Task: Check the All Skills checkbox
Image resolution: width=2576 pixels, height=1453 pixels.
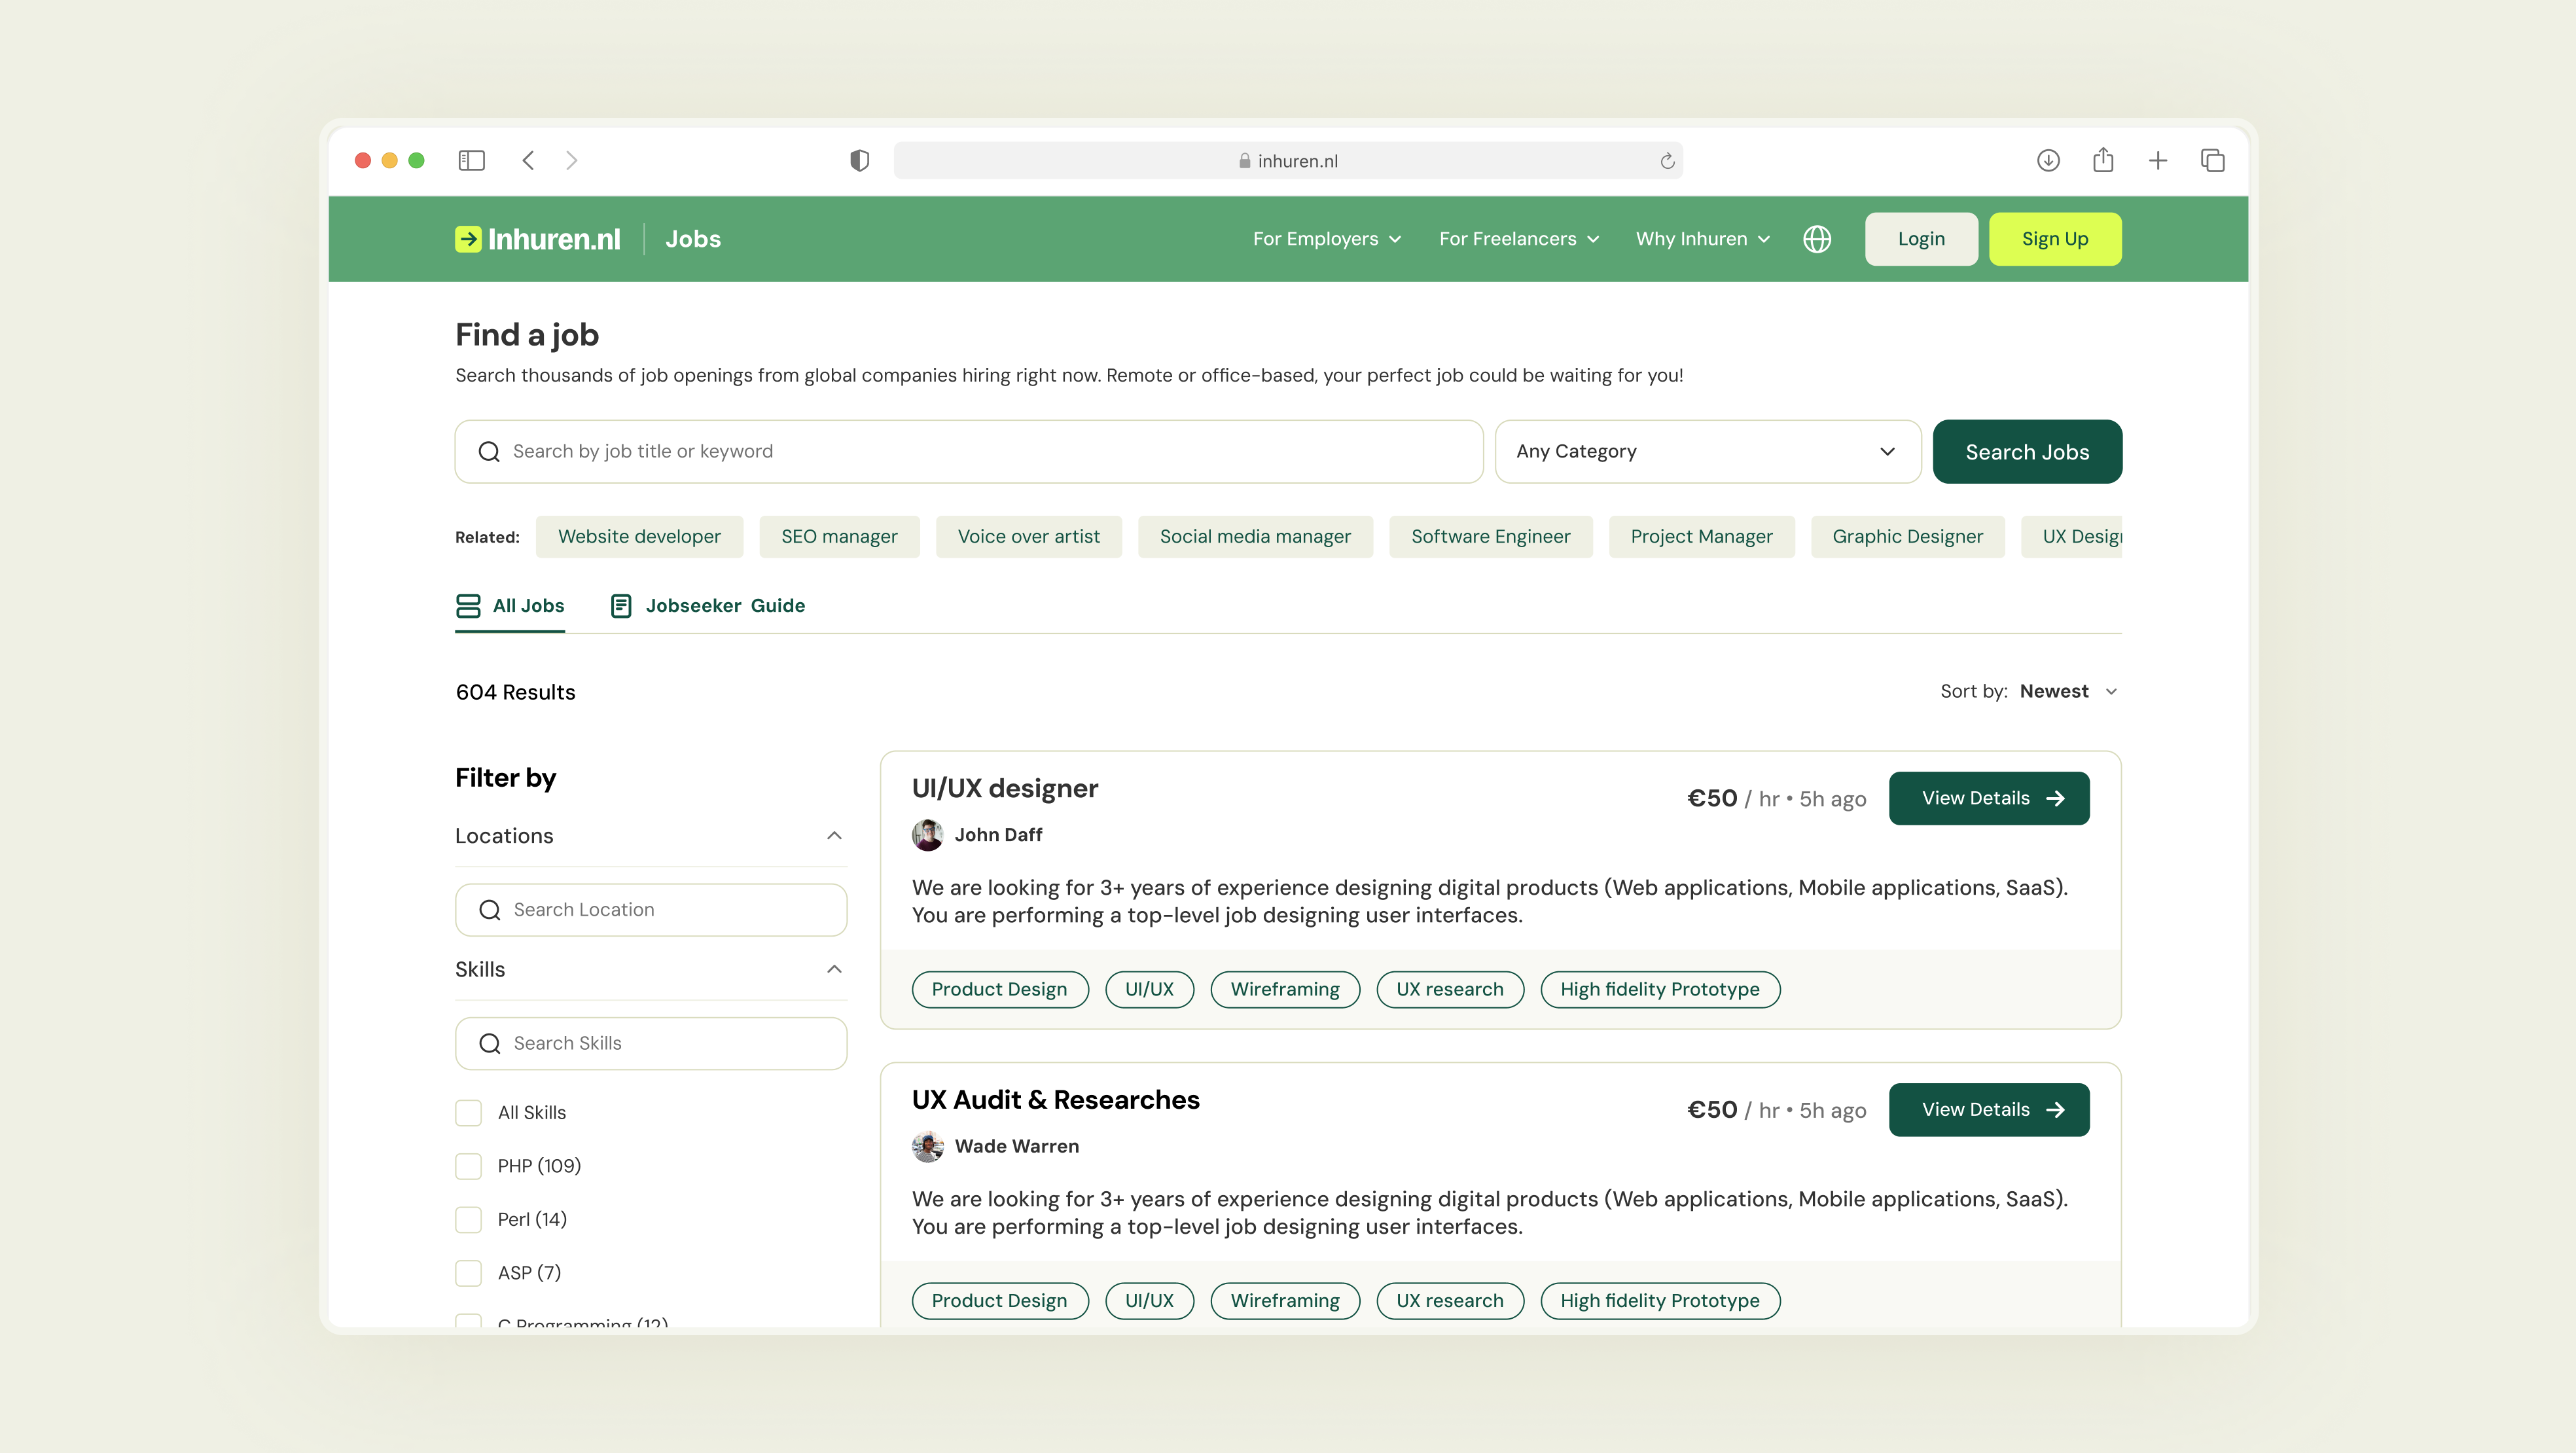Action: 469,1112
